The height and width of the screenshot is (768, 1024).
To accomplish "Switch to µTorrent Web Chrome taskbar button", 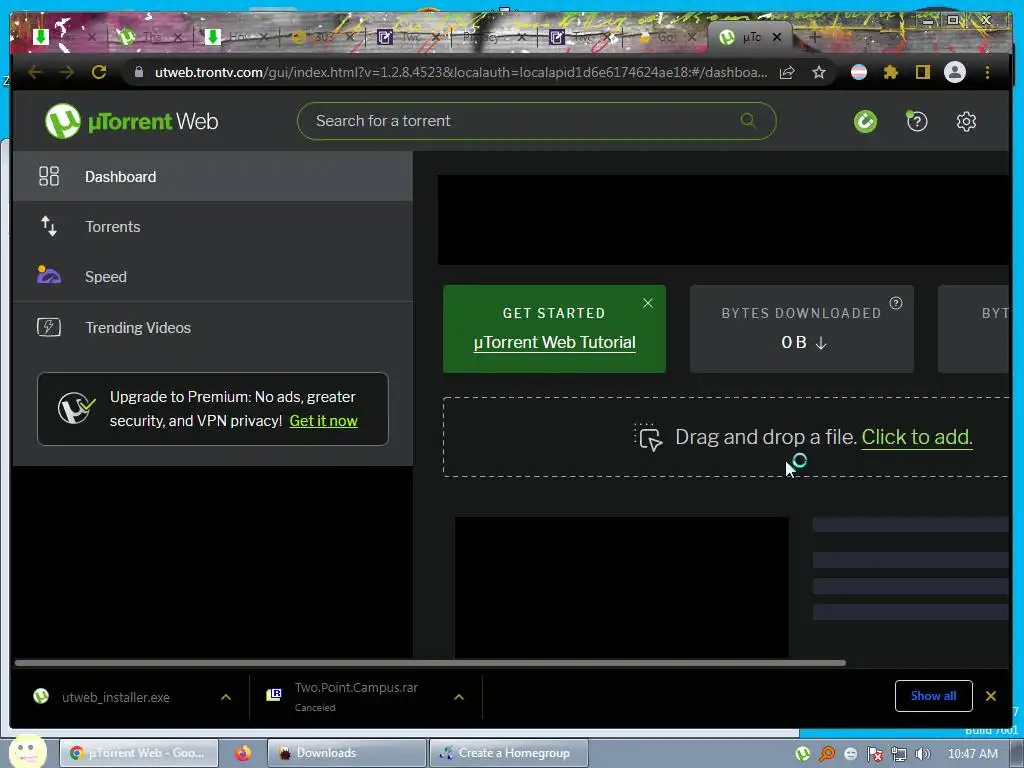I will pos(139,753).
